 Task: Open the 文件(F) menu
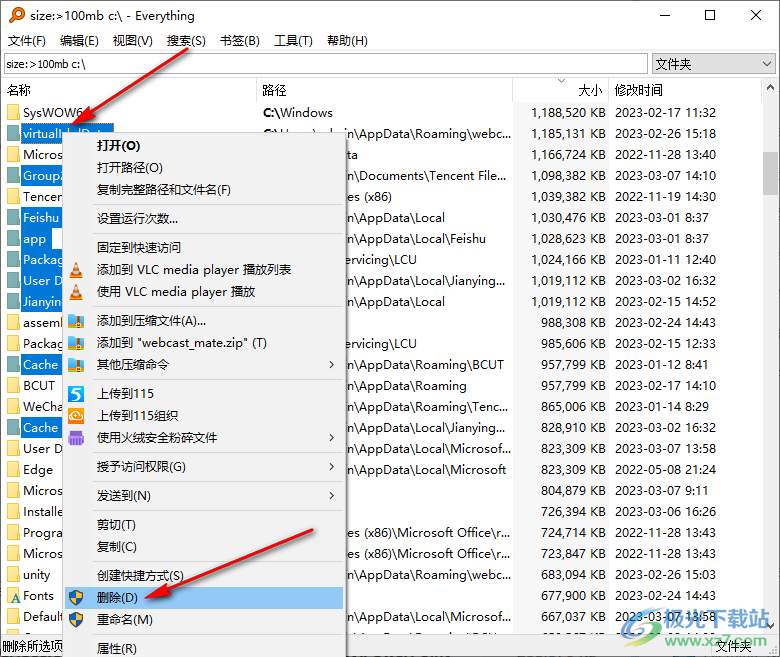pyautogui.click(x=27, y=41)
